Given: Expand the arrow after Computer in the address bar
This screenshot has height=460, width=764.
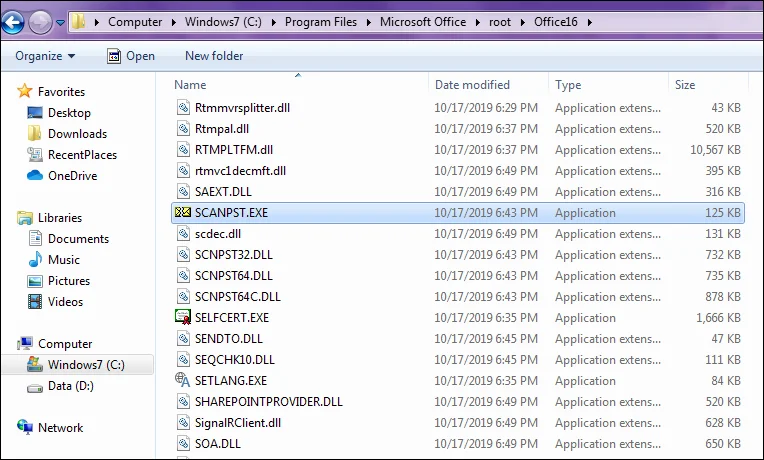Looking at the screenshot, I should coord(173,22).
